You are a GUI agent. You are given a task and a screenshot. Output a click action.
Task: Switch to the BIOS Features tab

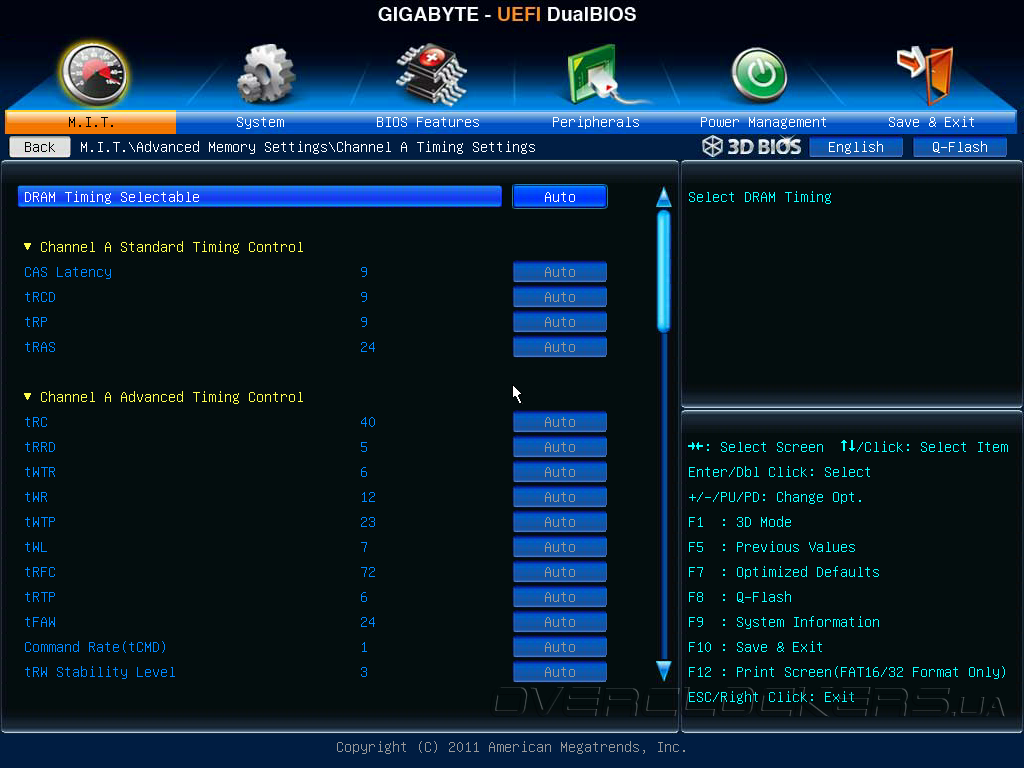pos(428,122)
